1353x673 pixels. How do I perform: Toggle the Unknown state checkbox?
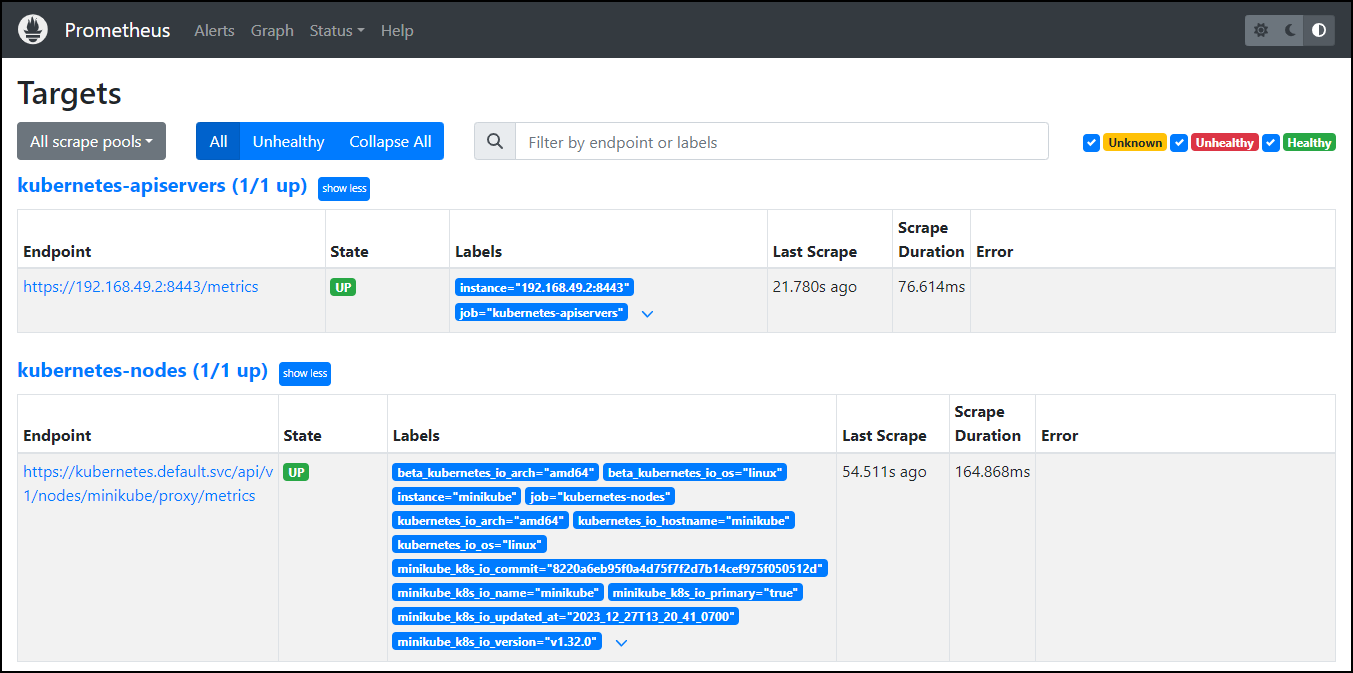click(x=1092, y=143)
